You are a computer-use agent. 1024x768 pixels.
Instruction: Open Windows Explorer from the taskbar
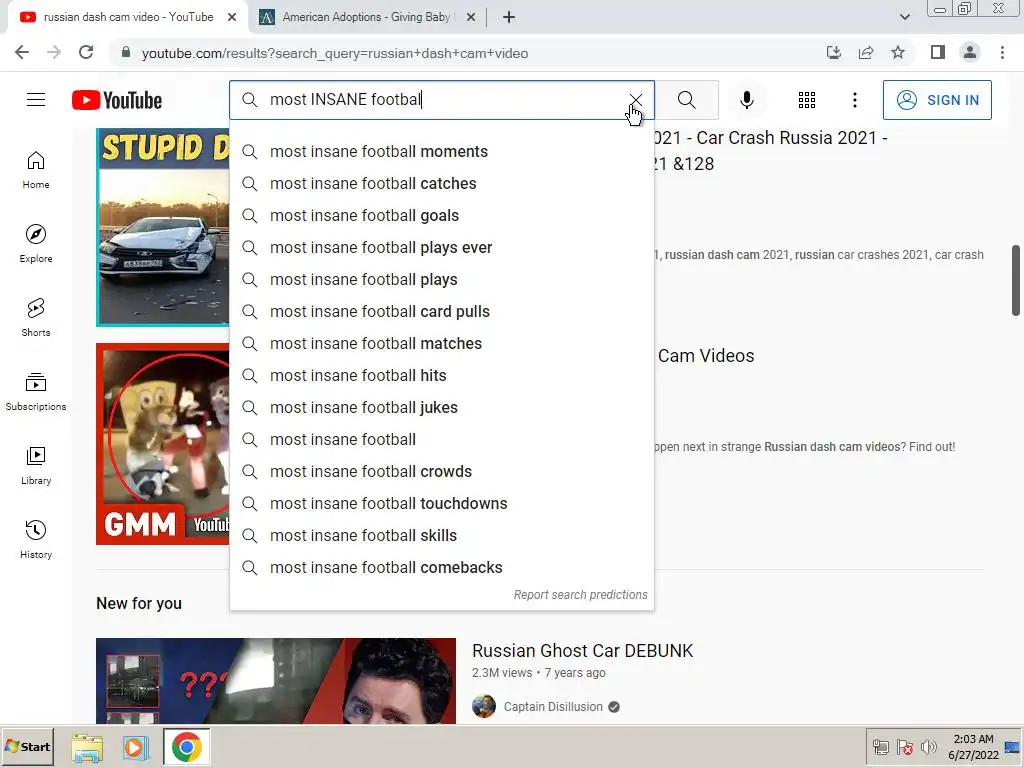87,747
